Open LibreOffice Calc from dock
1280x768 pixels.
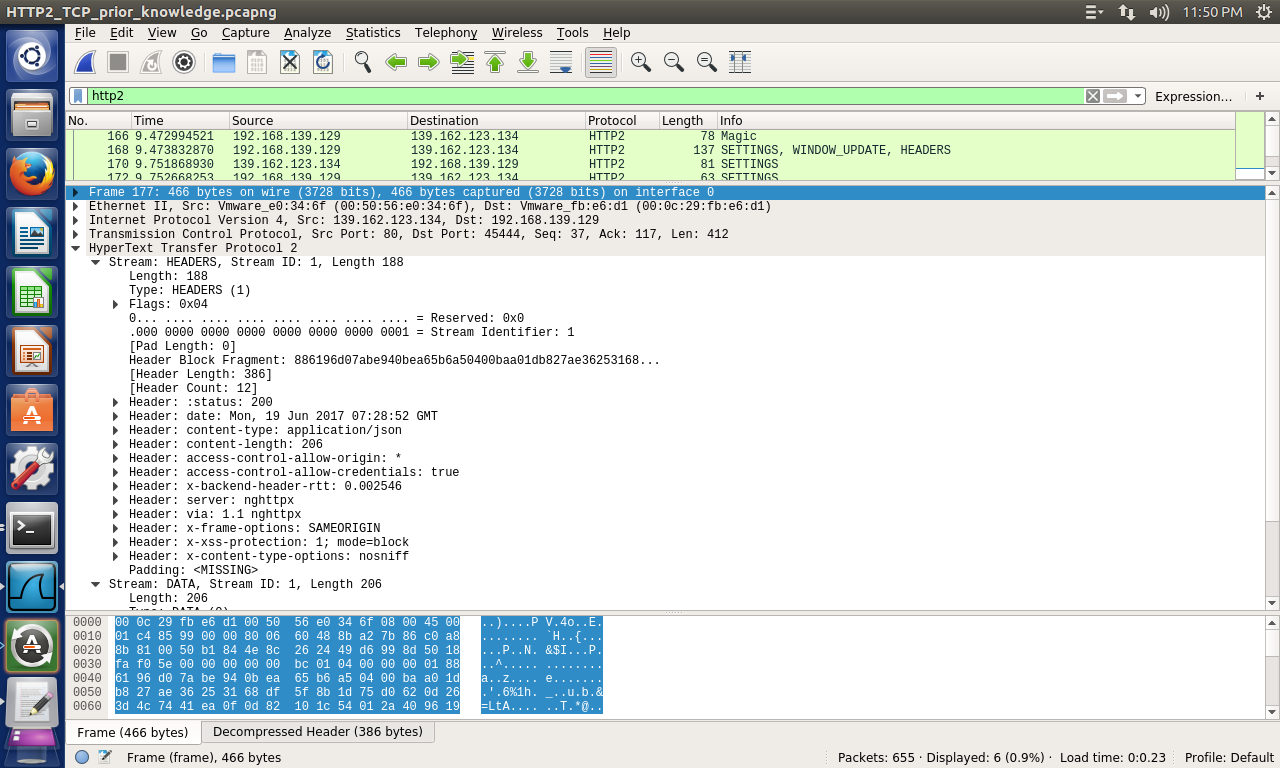pyautogui.click(x=32, y=293)
